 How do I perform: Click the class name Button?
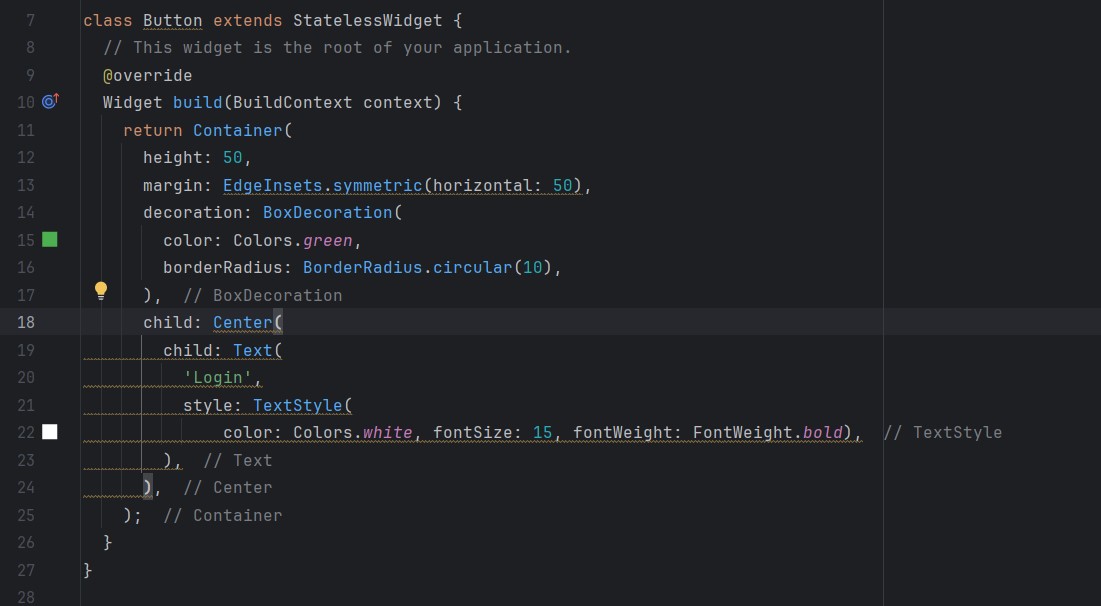(173, 21)
